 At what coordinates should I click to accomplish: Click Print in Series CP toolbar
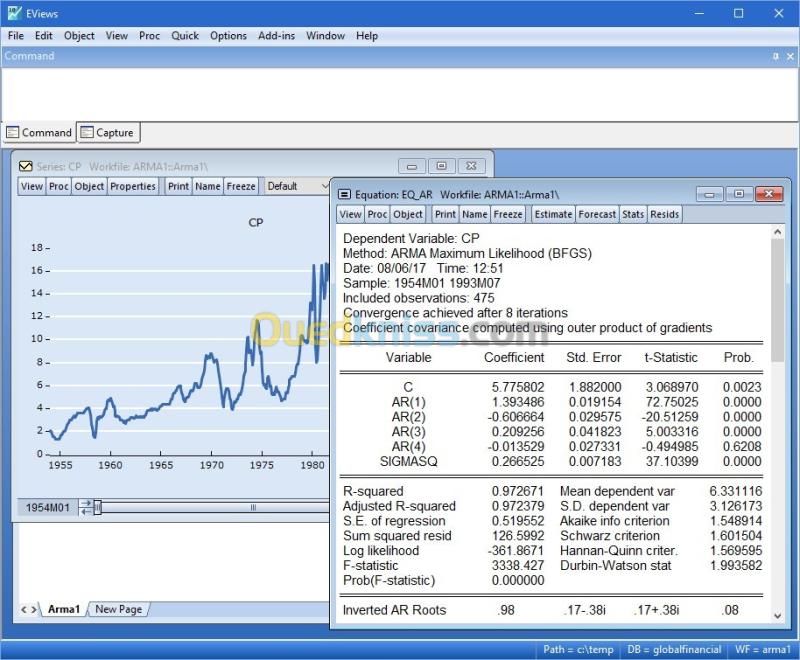179,186
